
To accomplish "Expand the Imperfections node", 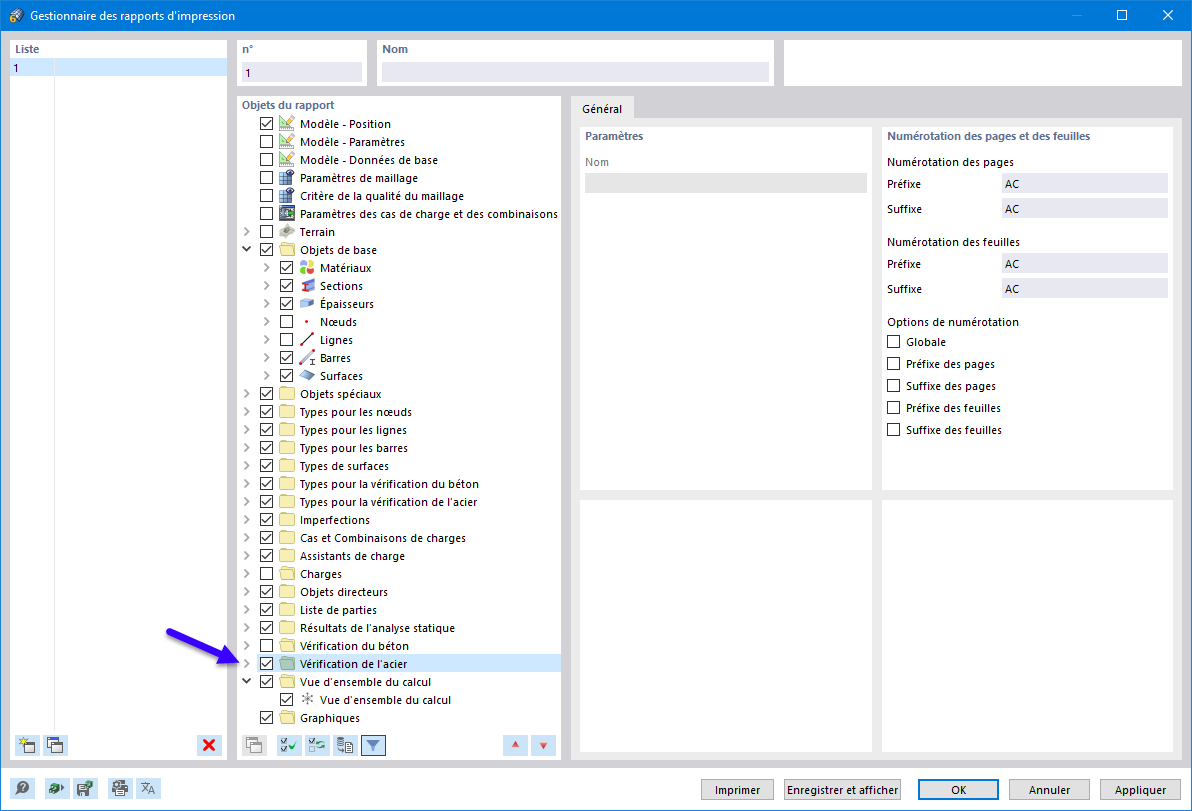I will point(246,520).
